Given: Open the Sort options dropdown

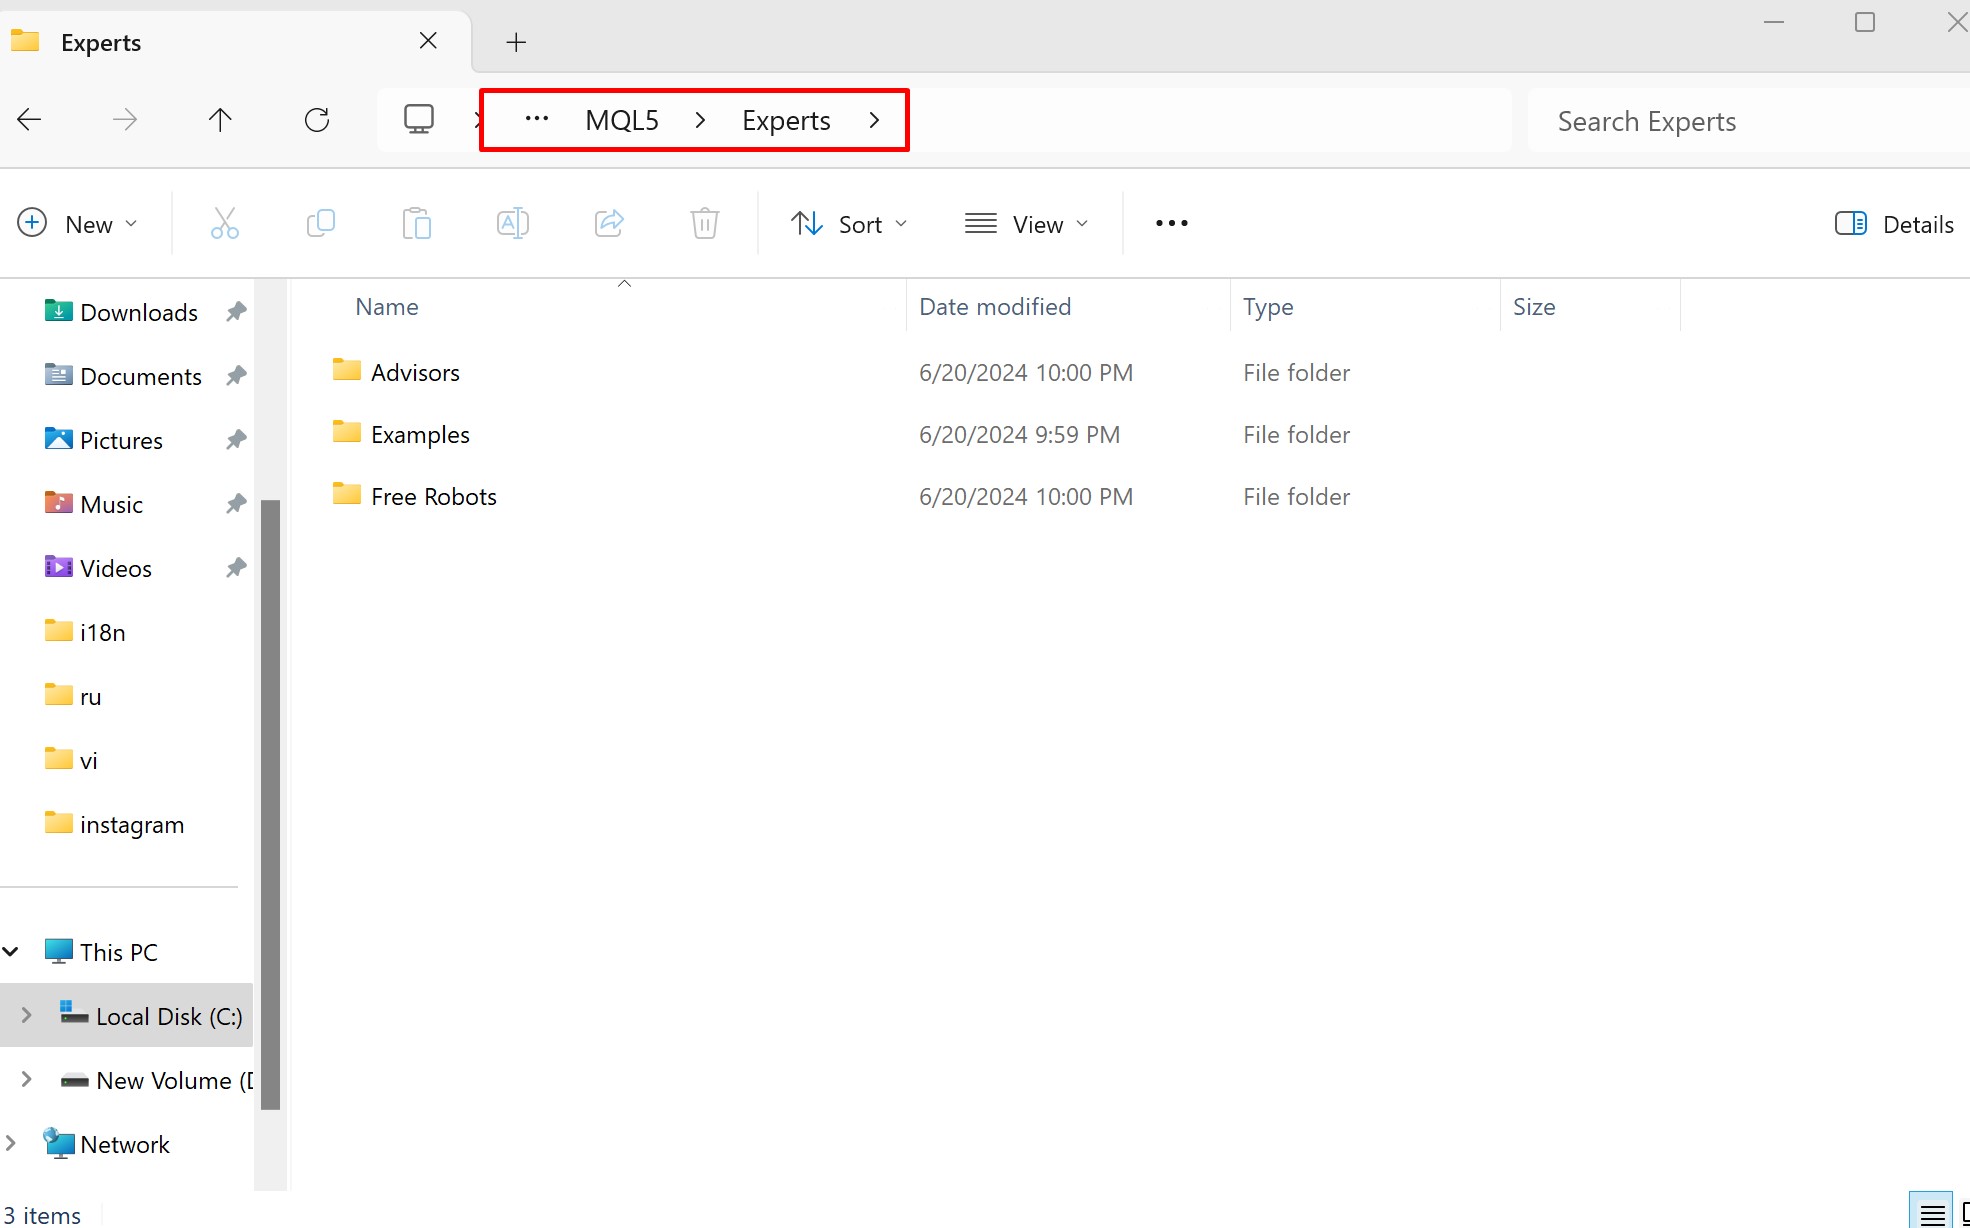Looking at the screenshot, I should pyautogui.click(x=849, y=223).
